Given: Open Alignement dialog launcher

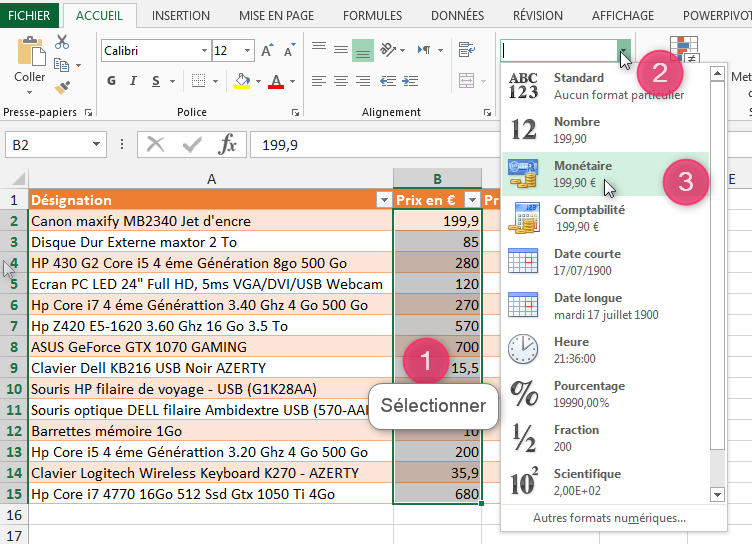Looking at the screenshot, I should (487, 113).
